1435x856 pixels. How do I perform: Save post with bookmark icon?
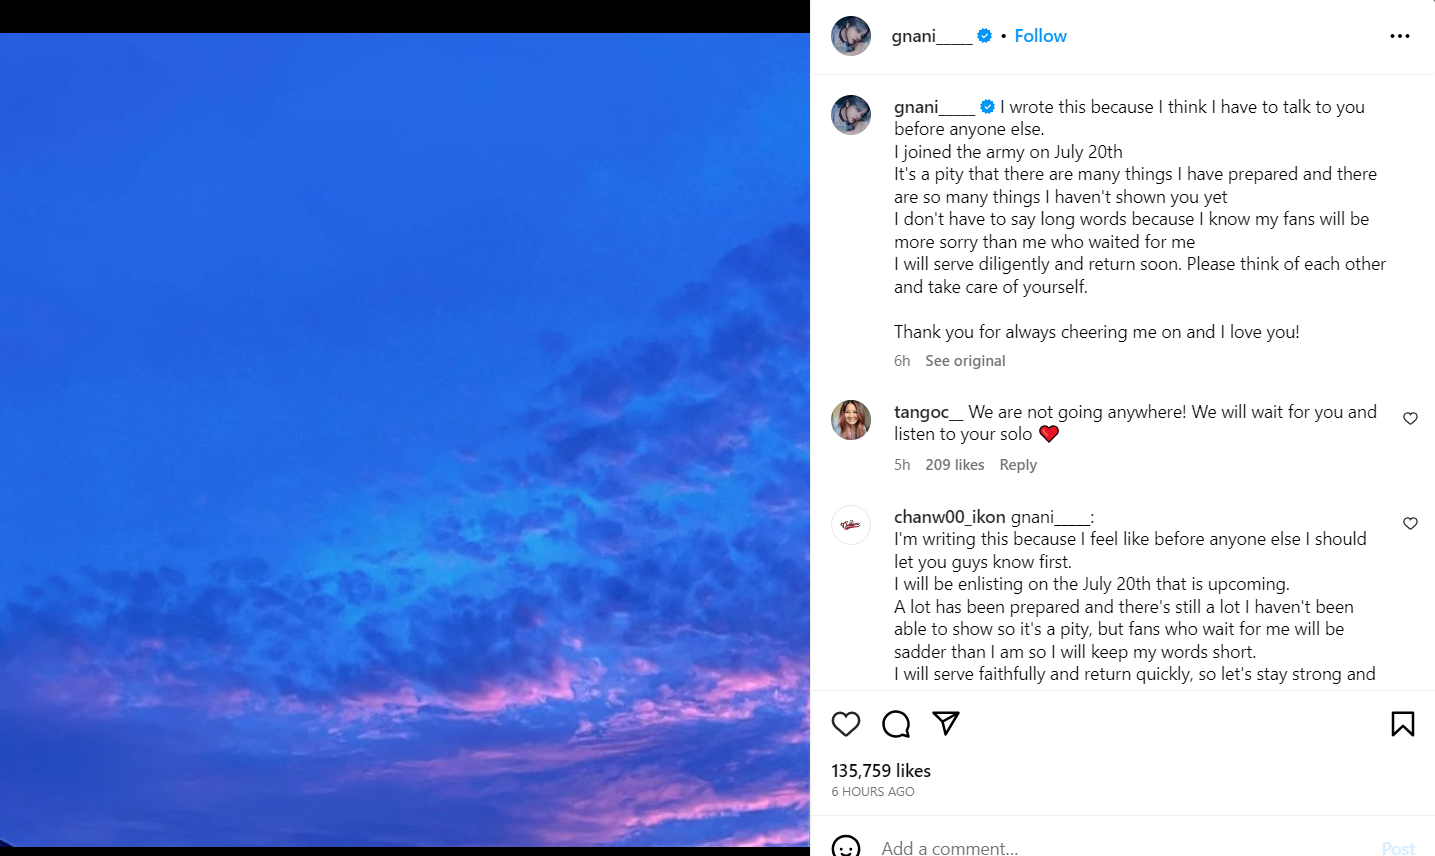click(1402, 724)
